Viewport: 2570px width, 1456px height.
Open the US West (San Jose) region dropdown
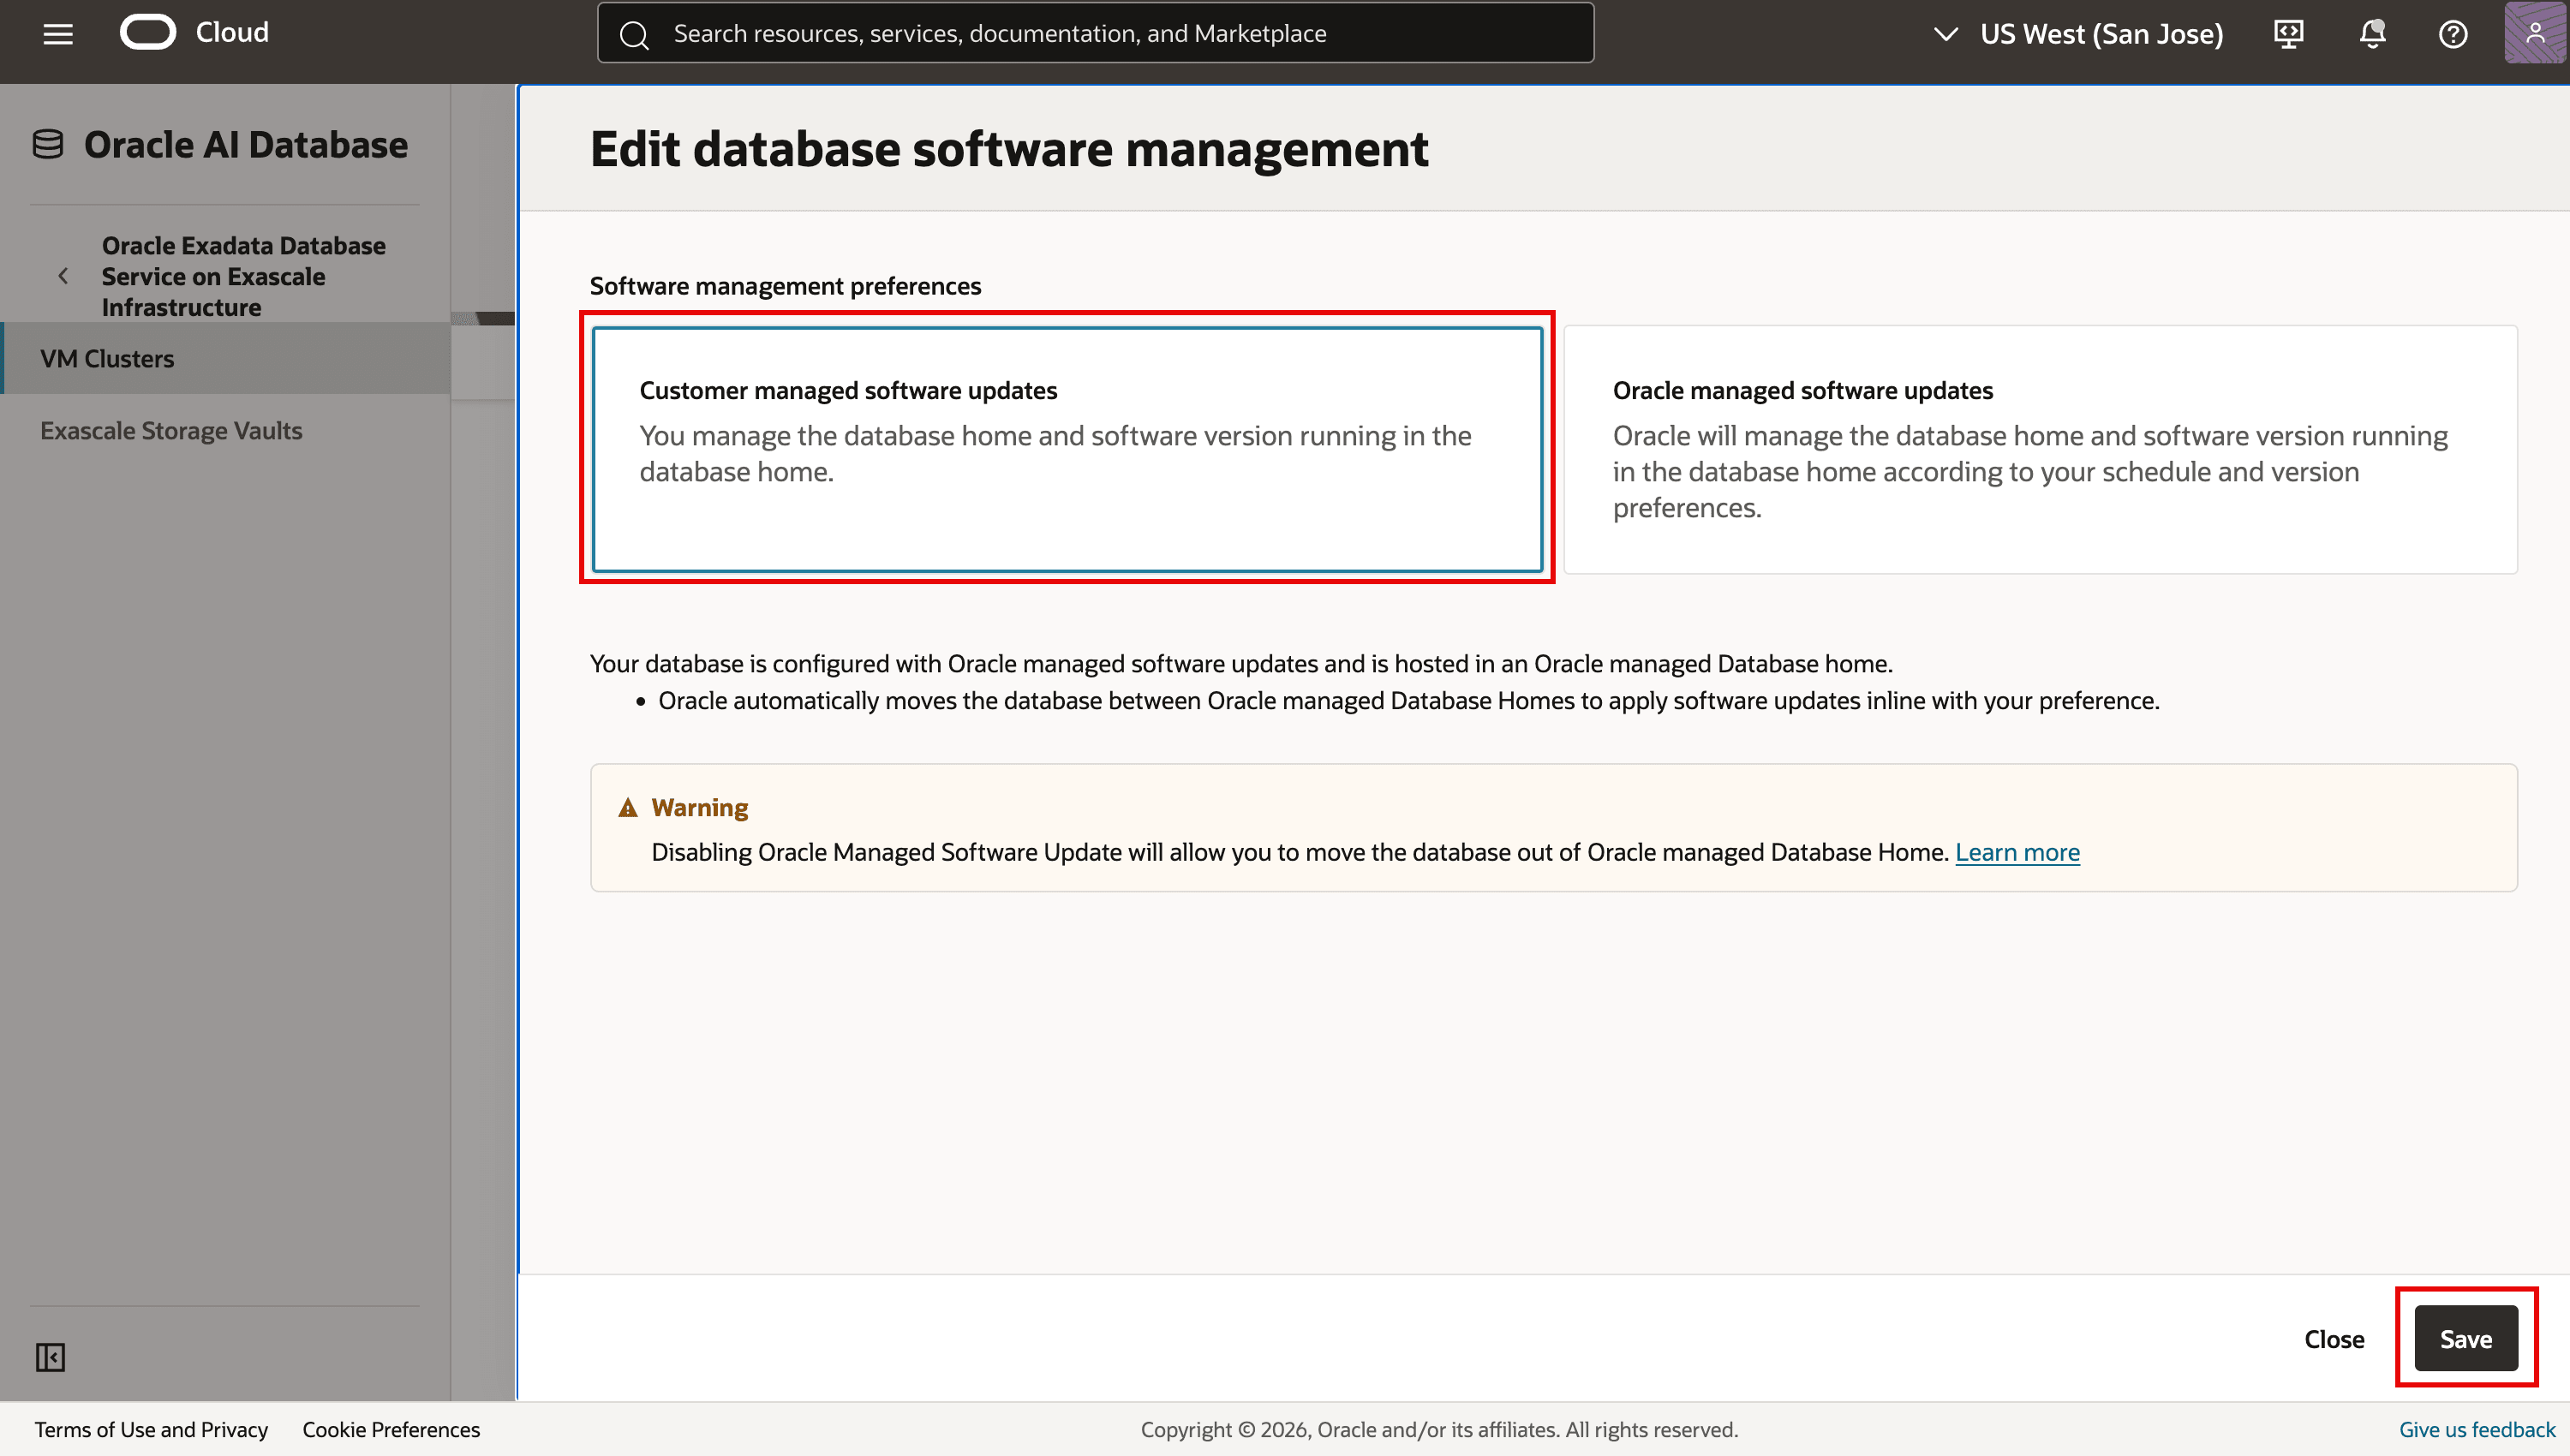pyautogui.click(x=2078, y=34)
